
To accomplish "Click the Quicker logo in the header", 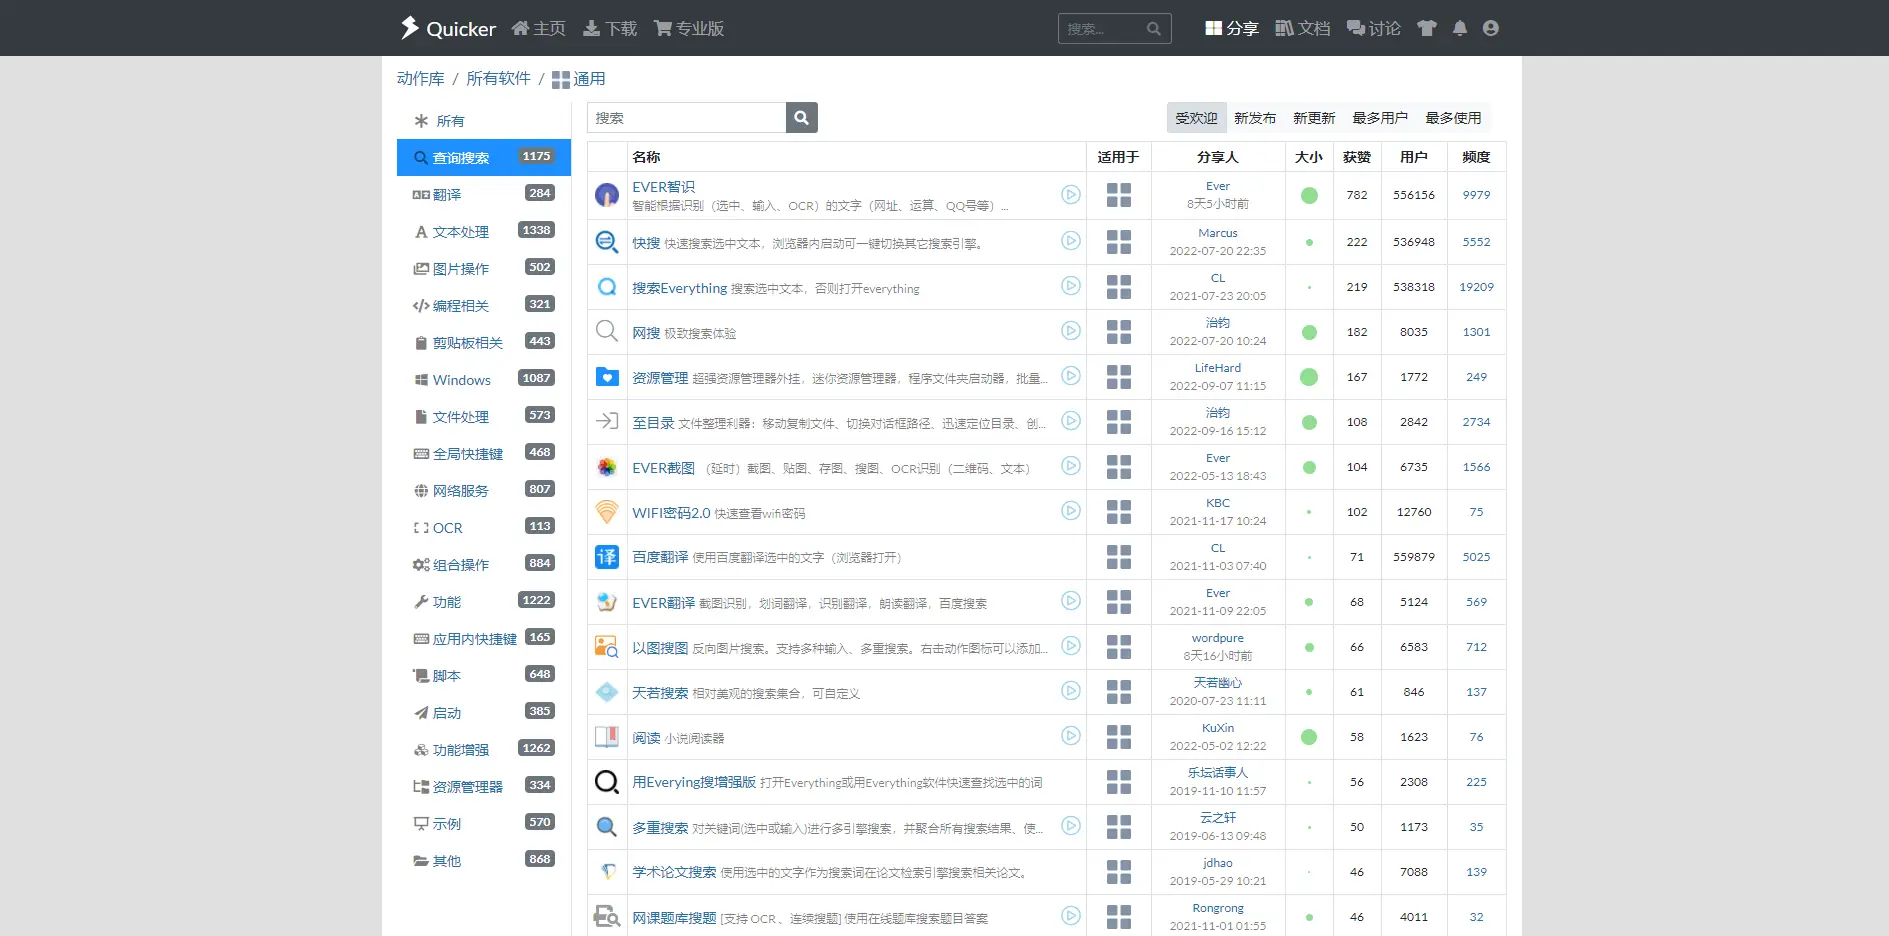I will click(x=447, y=28).
